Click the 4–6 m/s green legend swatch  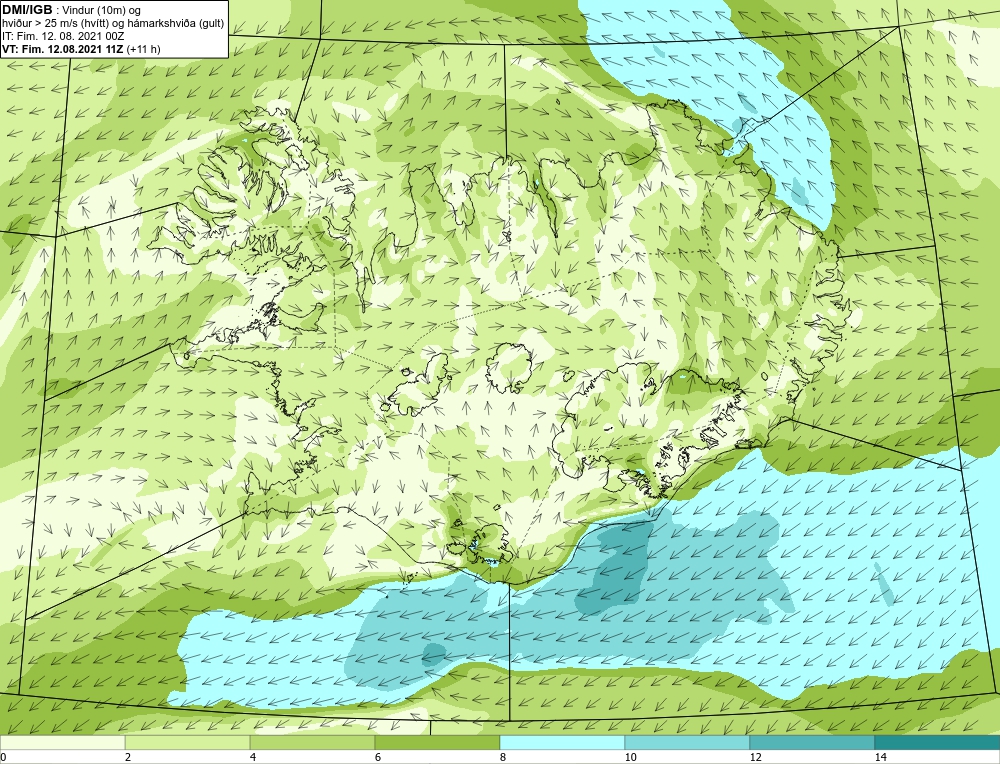[312, 743]
